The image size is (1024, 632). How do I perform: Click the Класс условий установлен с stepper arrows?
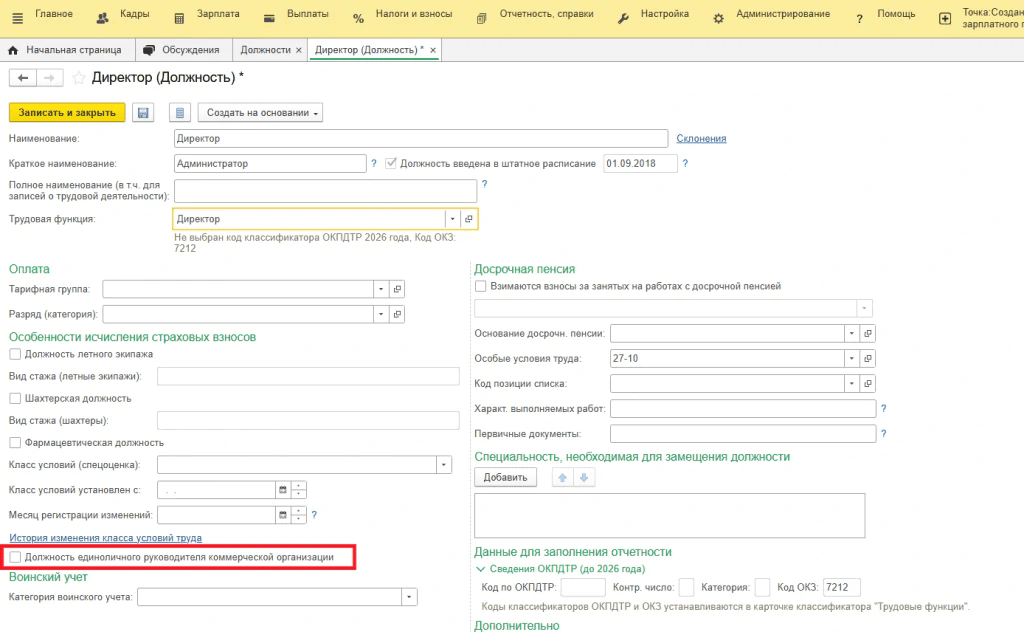coord(299,490)
